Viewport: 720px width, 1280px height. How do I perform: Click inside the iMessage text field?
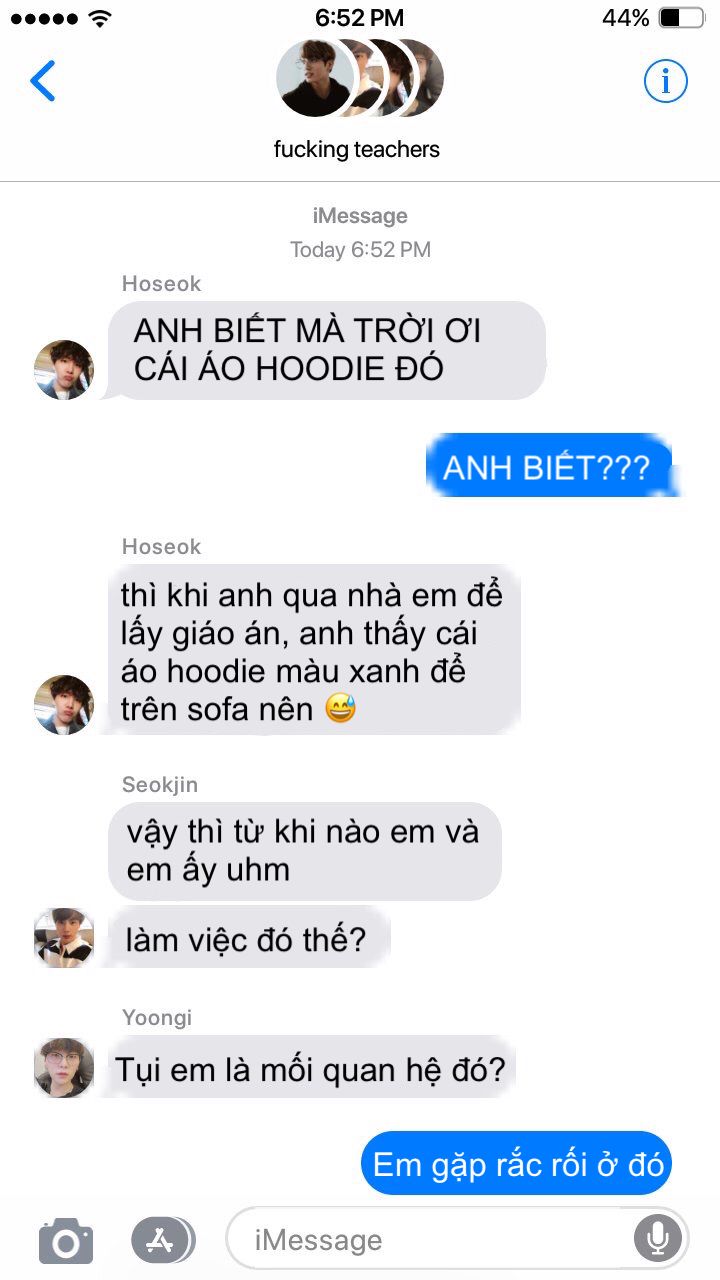(x=457, y=1240)
